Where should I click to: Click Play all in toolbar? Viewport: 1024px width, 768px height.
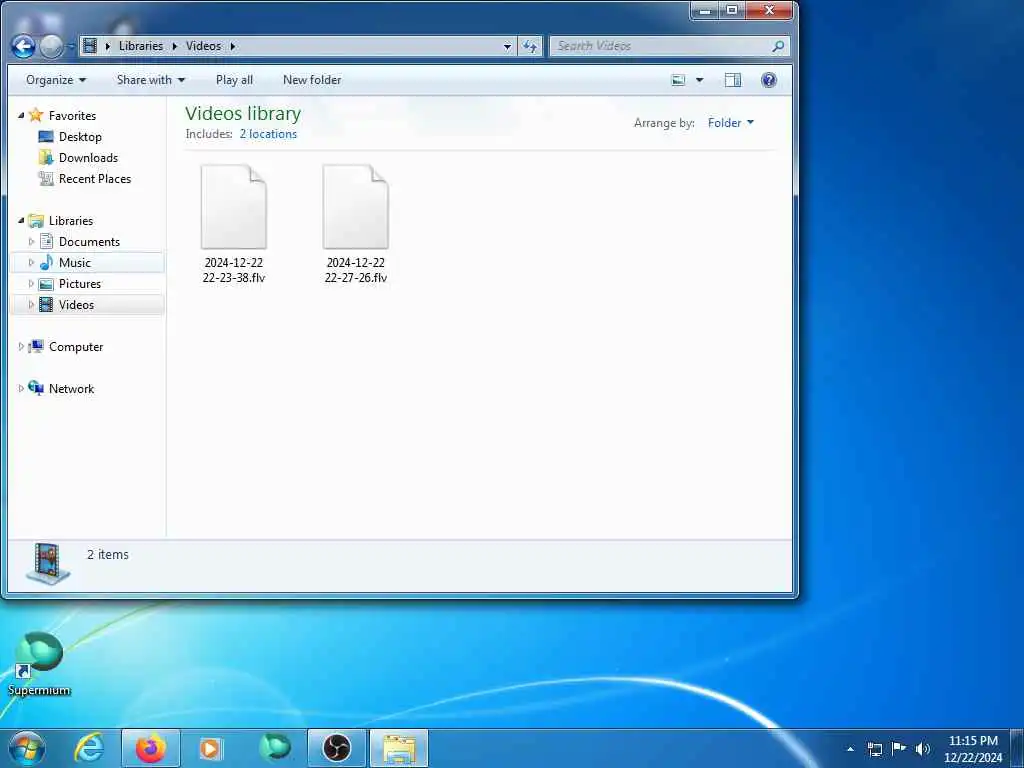point(234,80)
